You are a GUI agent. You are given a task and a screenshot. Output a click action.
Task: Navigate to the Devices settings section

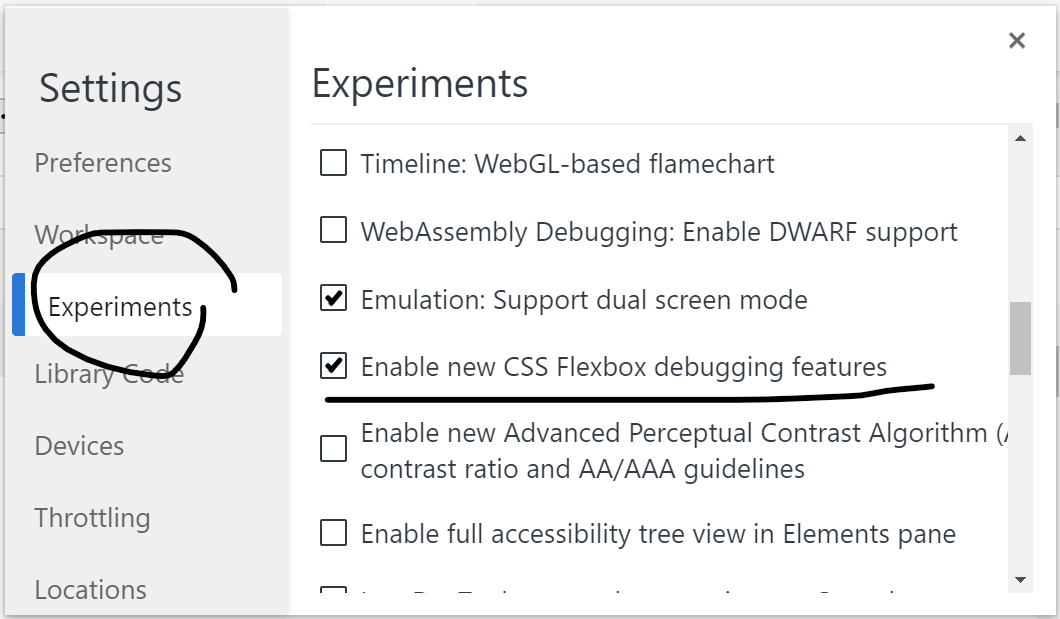coord(79,446)
